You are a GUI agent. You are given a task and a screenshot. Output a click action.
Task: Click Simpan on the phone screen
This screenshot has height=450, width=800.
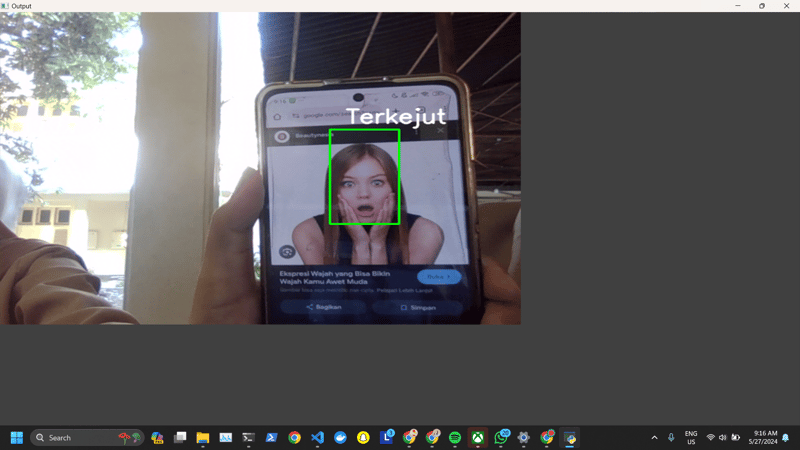[x=418, y=308]
